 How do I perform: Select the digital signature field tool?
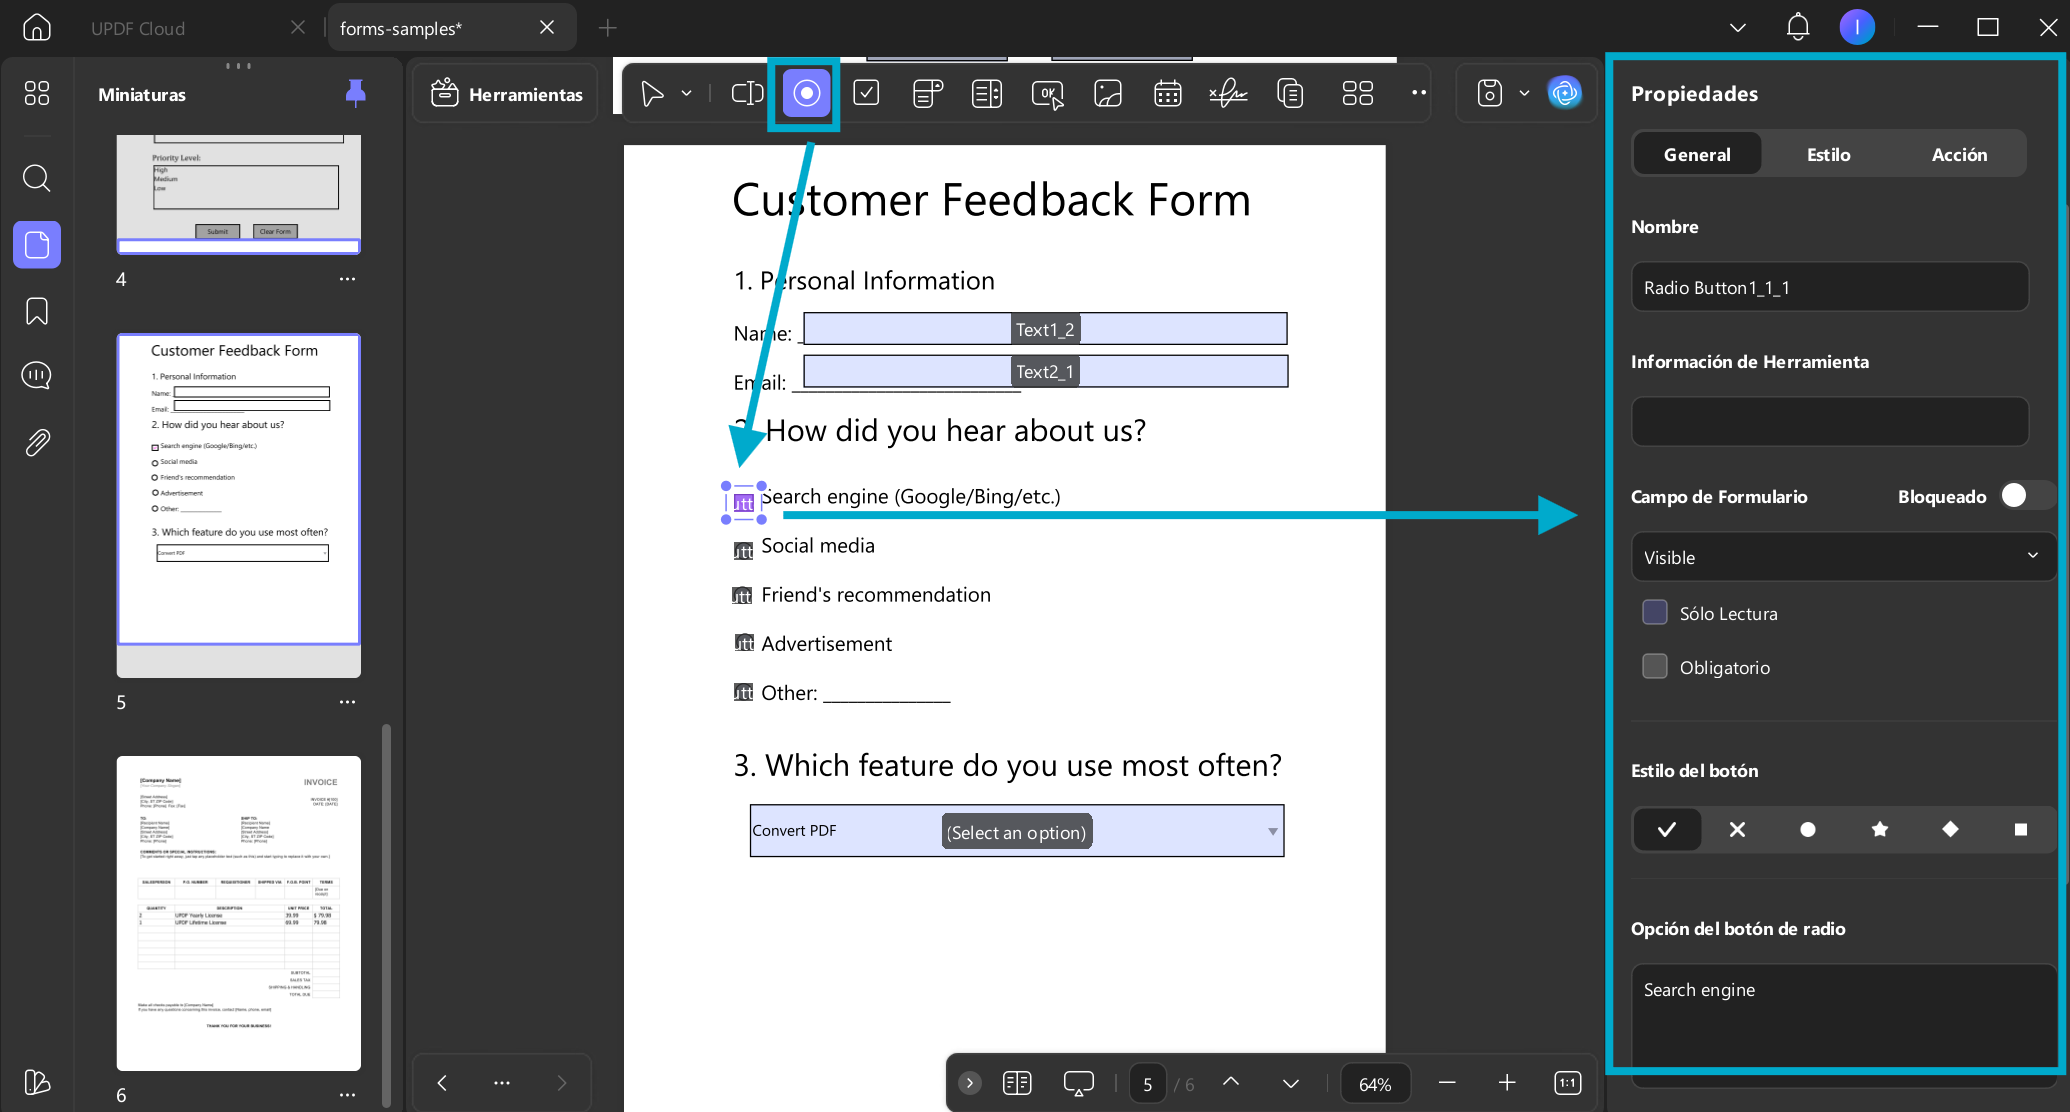click(1228, 94)
